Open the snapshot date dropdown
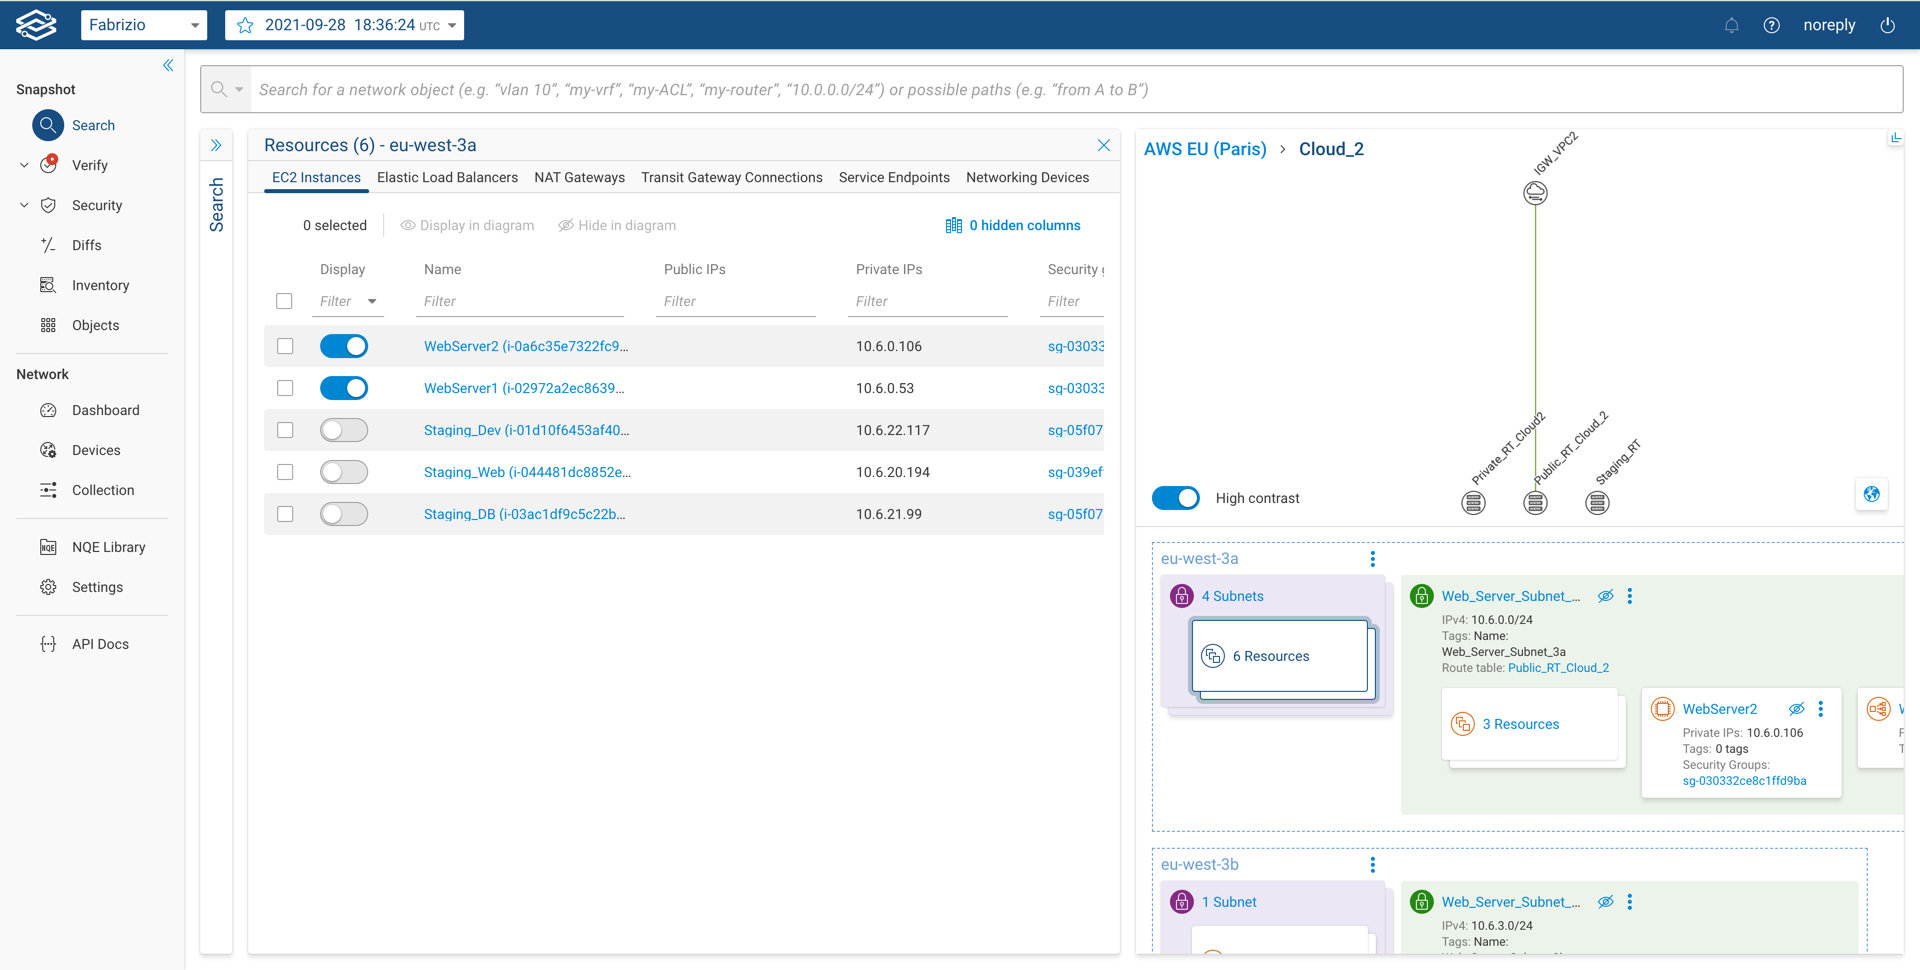The height and width of the screenshot is (970, 1920). click(345, 25)
